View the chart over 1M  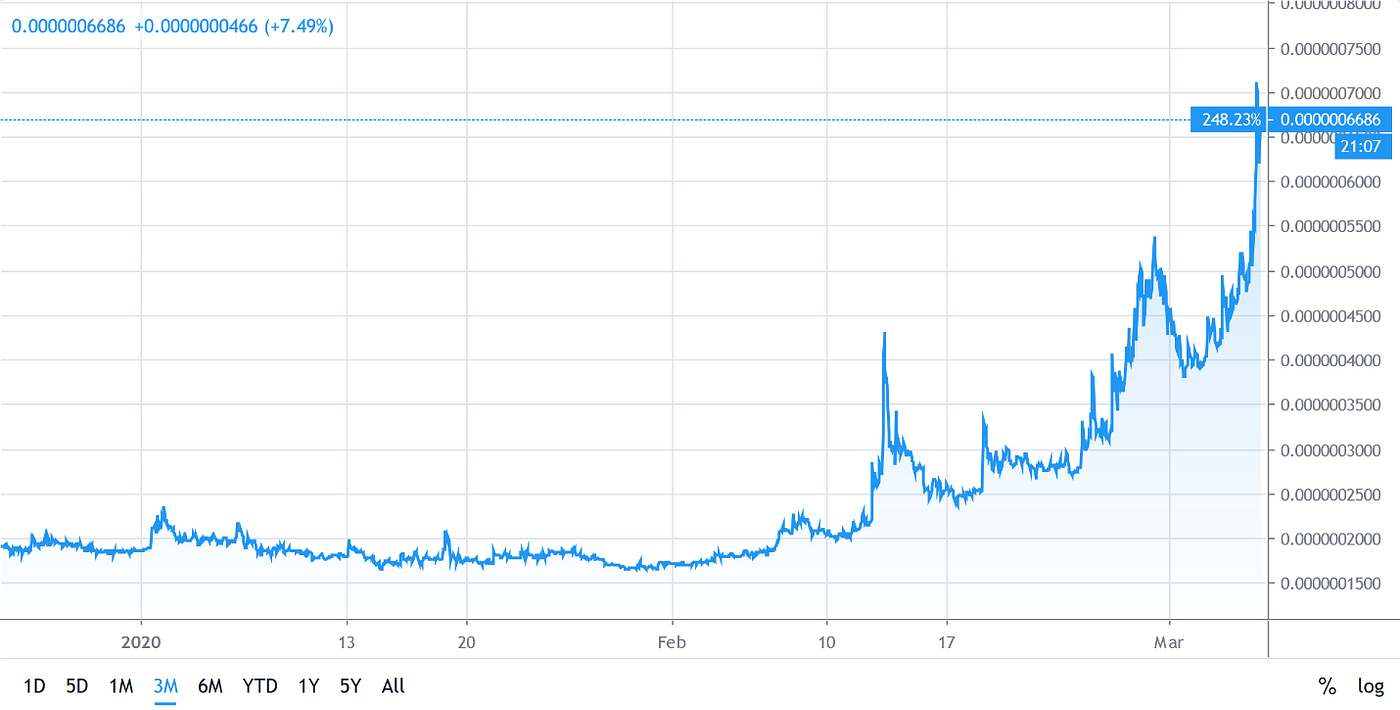tap(122, 687)
